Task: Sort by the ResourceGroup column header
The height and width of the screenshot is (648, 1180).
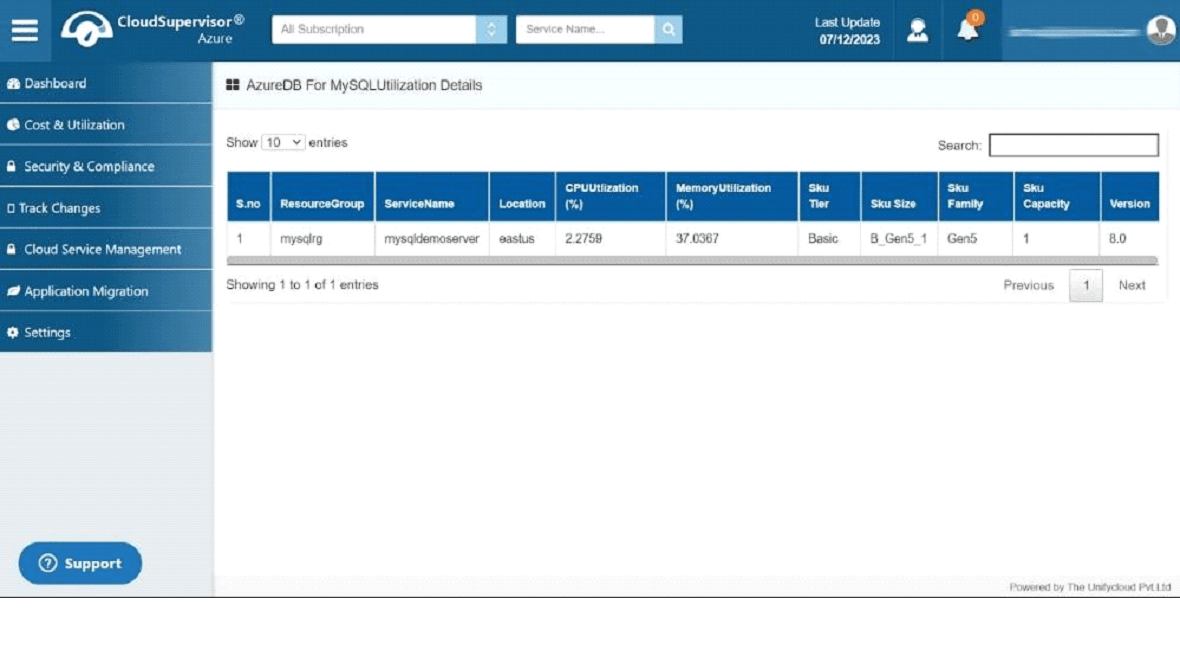Action: point(322,196)
